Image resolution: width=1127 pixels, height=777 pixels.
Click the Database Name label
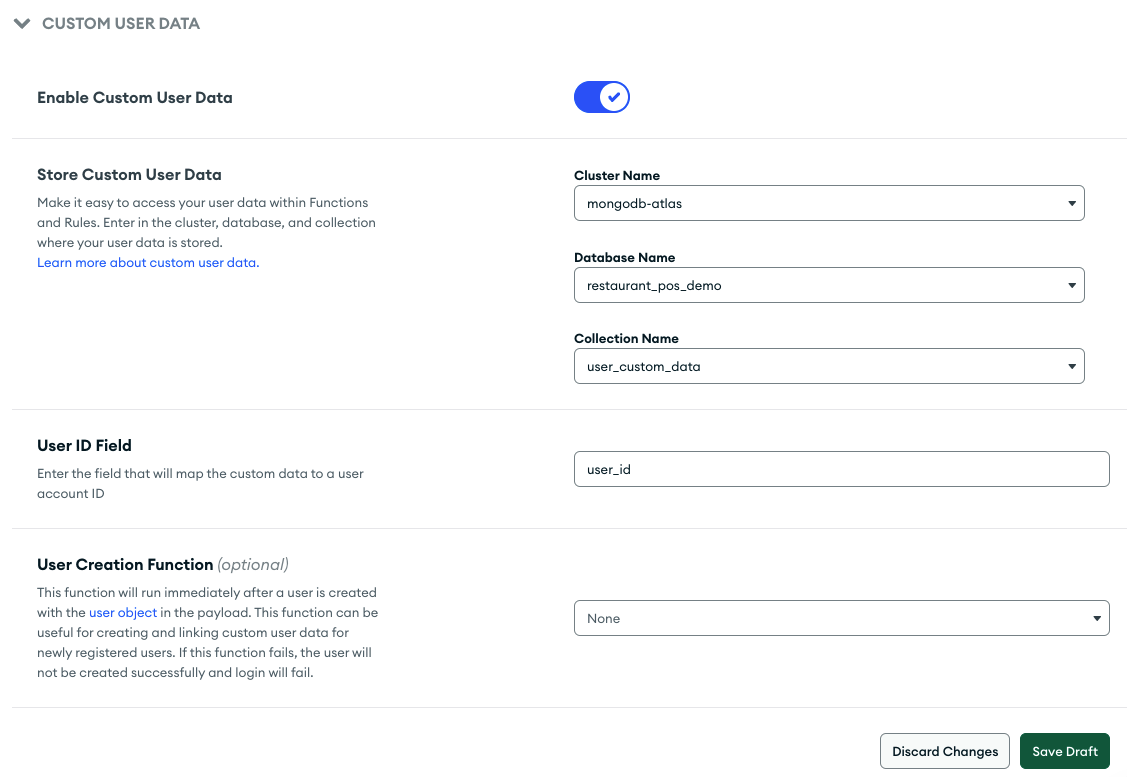625,257
